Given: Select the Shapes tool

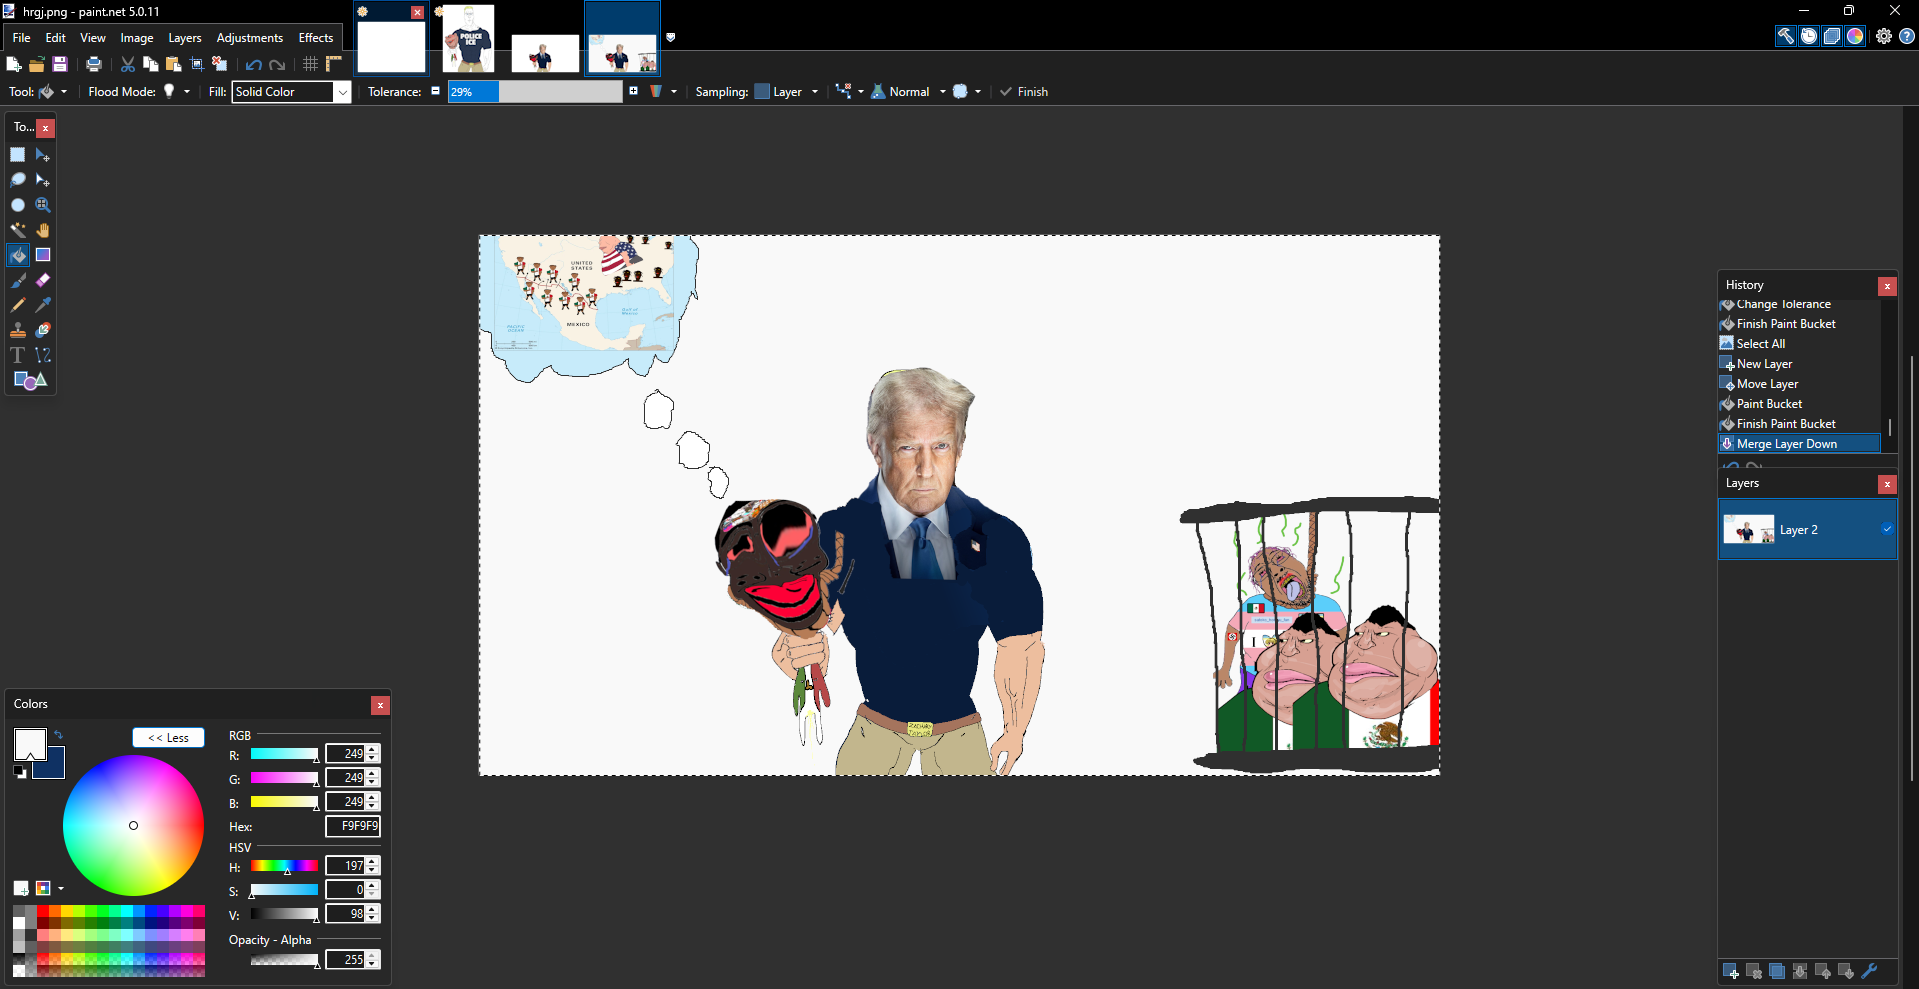Looking at the screenshot, I should click(30, 380).
